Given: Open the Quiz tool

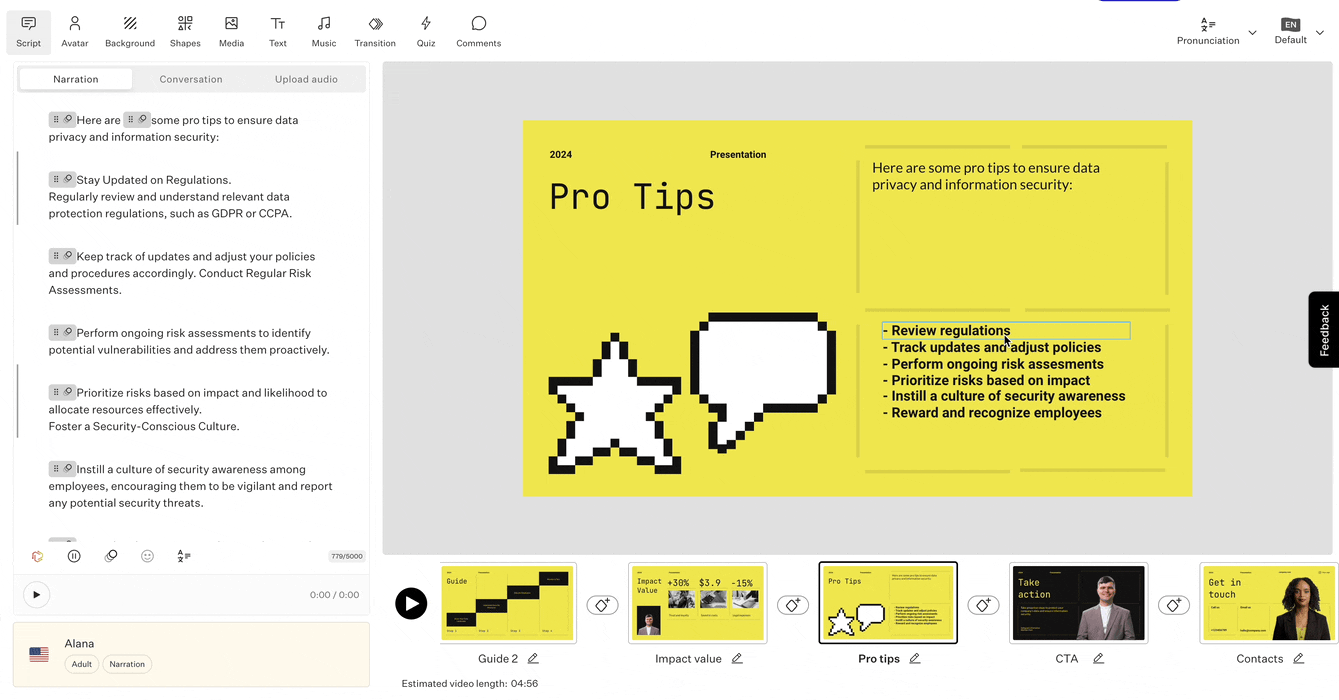Looking at the screenshot, I should pyautogui.click(x=426, y=31).
